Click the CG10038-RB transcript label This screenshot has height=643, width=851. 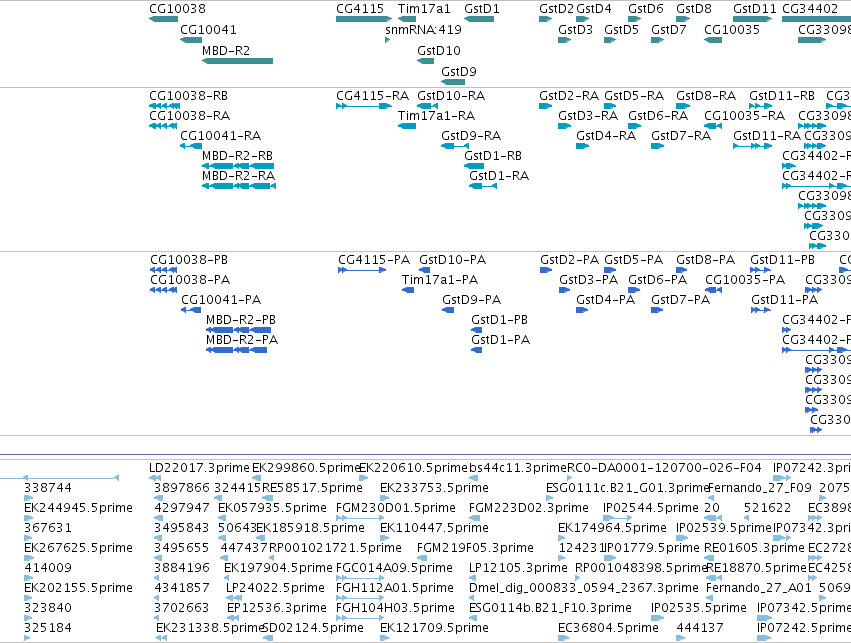pyautogui.click(x=188, y=96)
